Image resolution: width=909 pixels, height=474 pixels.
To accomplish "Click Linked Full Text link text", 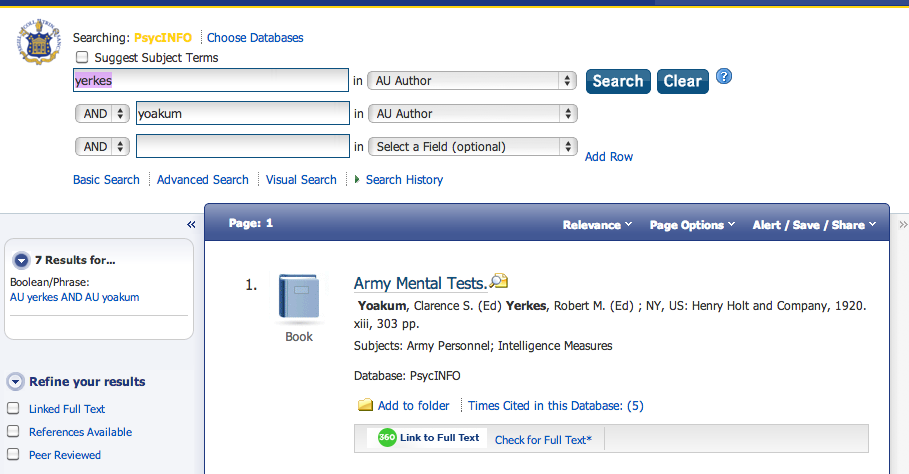I will [x=67, y=409].
